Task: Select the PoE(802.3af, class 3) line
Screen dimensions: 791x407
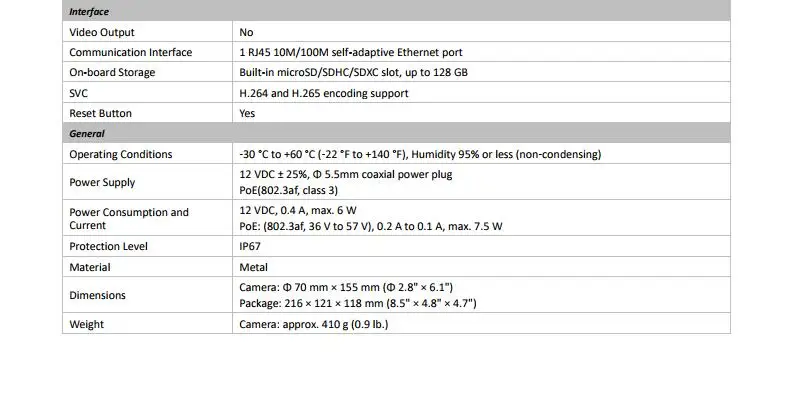Action: pos(289,191)
